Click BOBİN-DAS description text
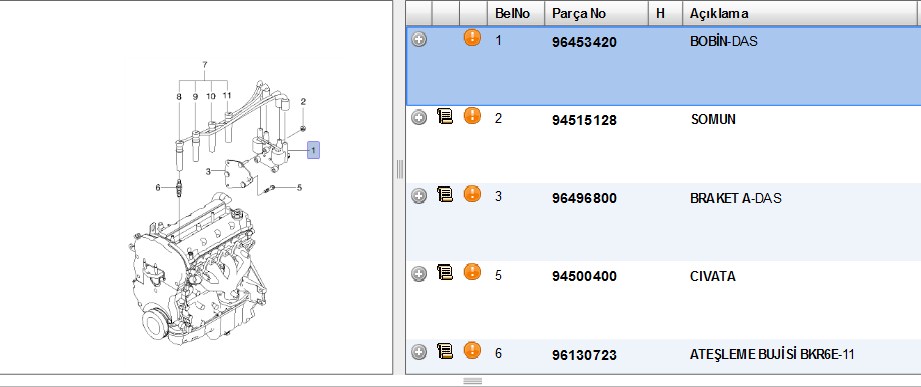The image size is (921, 387). (x=724, y=42)
